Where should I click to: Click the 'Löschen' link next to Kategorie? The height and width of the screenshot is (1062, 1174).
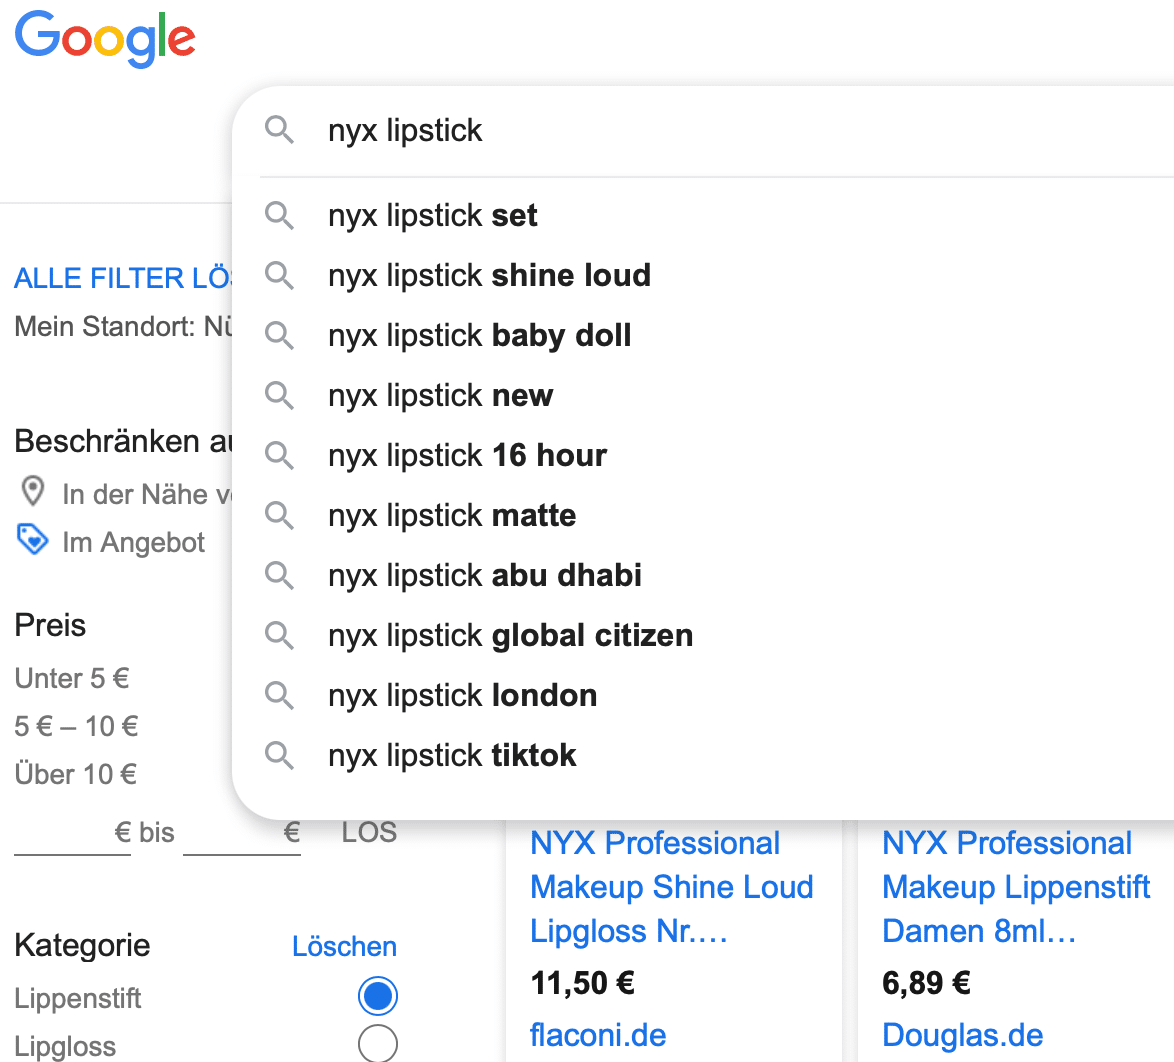[344, 946]
